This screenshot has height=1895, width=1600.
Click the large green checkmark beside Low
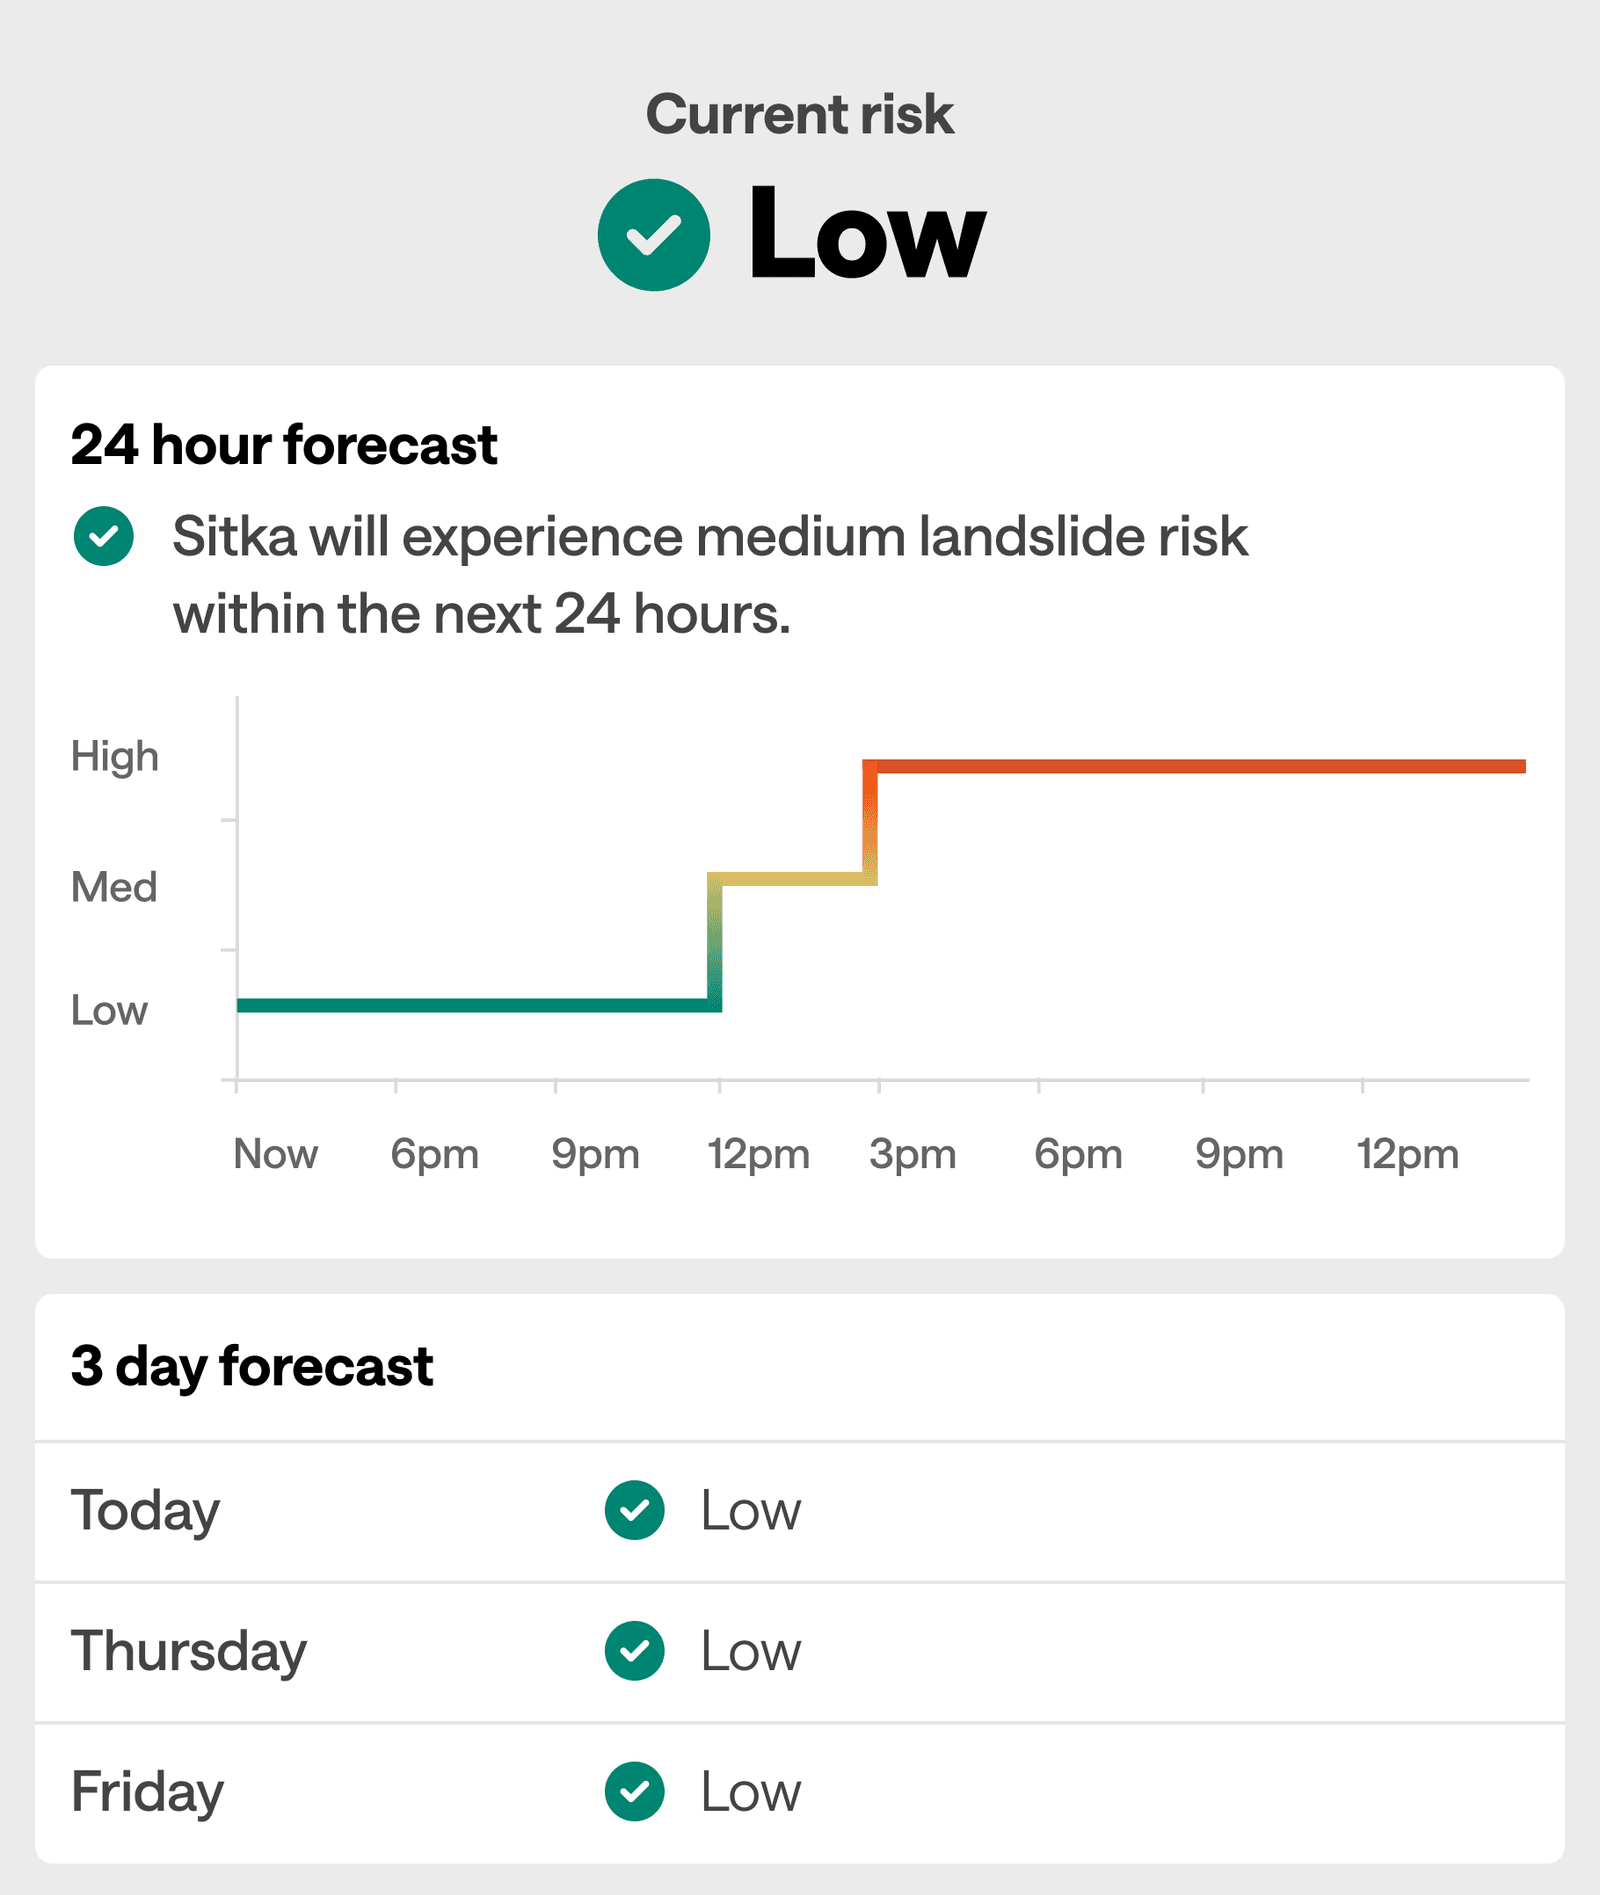(x=654, y=235)
